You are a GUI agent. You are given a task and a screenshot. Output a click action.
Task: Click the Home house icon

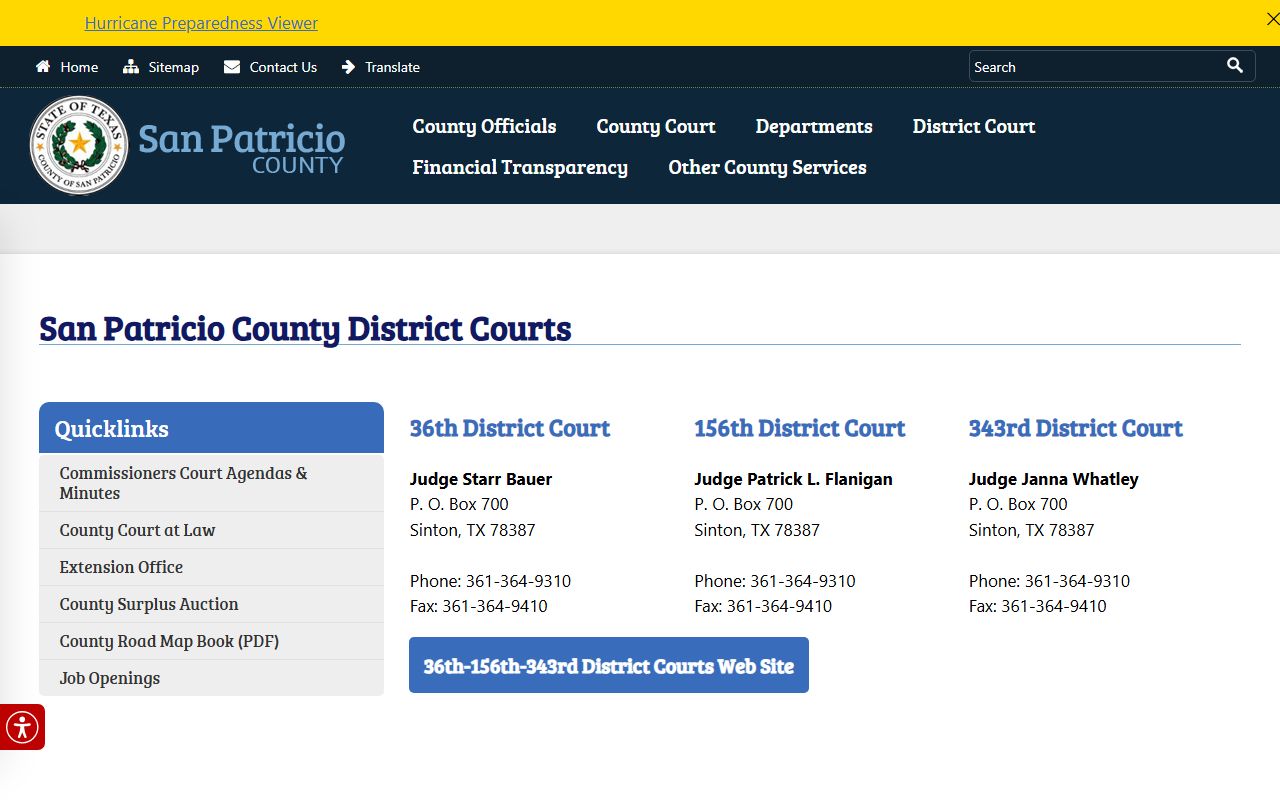coord(43,67)
